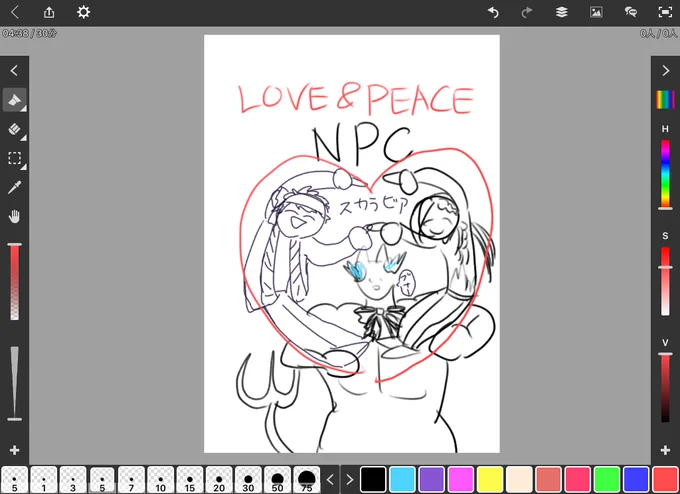
Task: Select the rectangular selection tool
Action: (x=15, y=158)
